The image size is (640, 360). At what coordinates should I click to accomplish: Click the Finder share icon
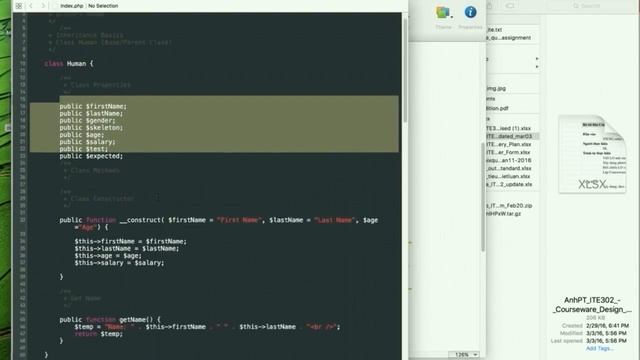click(x=489, y=6)
